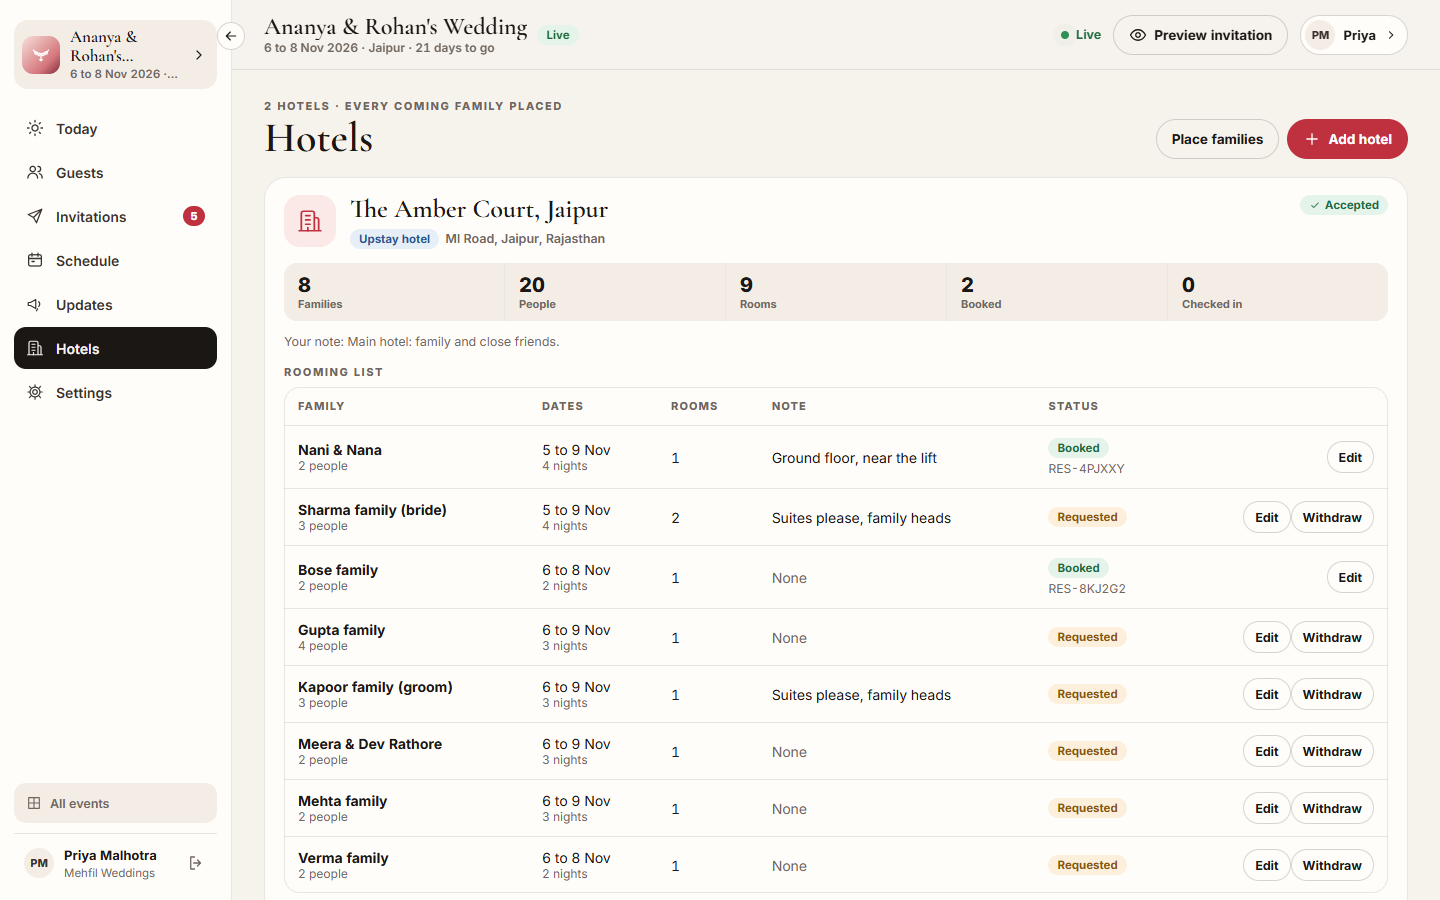The height and width of the screenshot is (900, 1440).
Task: Click the Invitations paper plane icon
Action: (35, 216)
